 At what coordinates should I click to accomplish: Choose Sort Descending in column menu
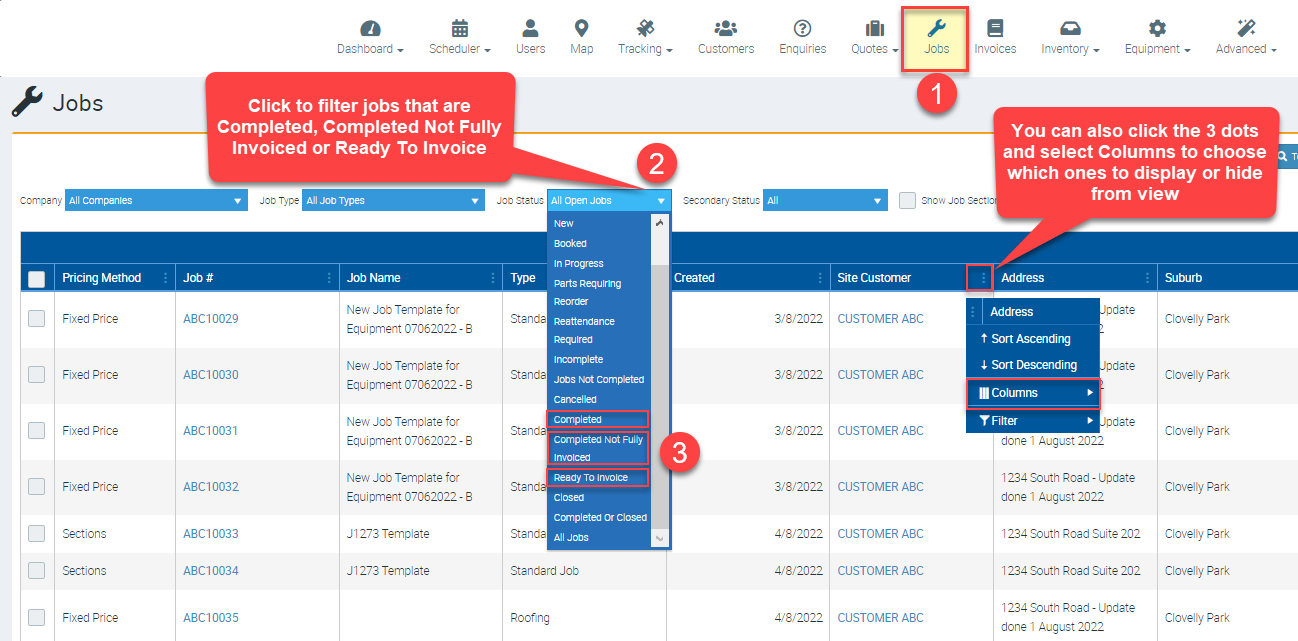[x=1033, y=365]
